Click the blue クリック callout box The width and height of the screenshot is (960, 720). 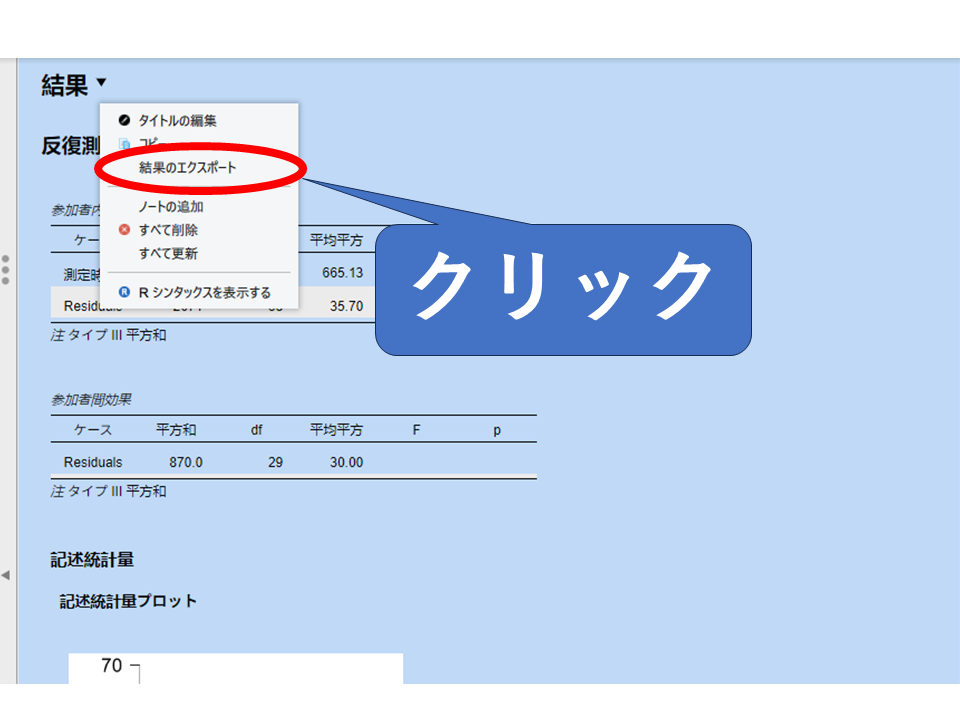coord(563,290)
